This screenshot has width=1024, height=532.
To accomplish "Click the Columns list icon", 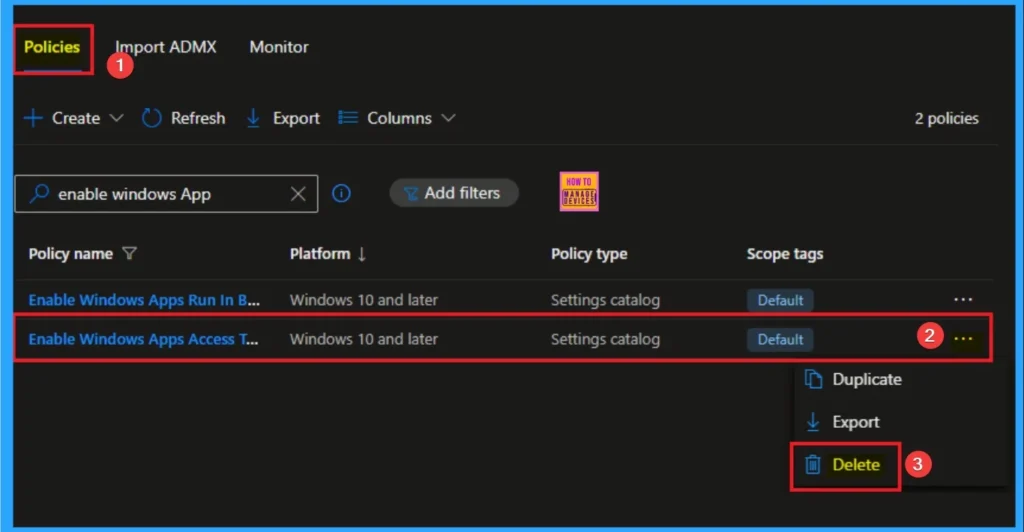I will [x=348, y=118].
